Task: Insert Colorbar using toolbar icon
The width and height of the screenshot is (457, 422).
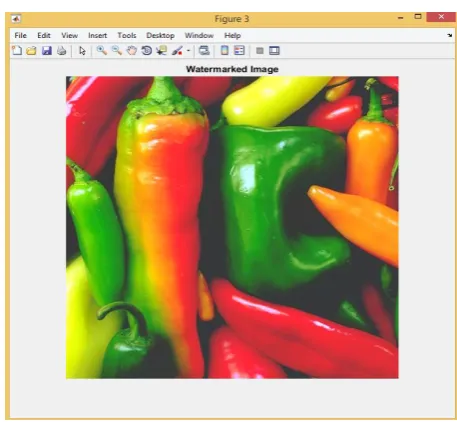Action: (225, 51)
